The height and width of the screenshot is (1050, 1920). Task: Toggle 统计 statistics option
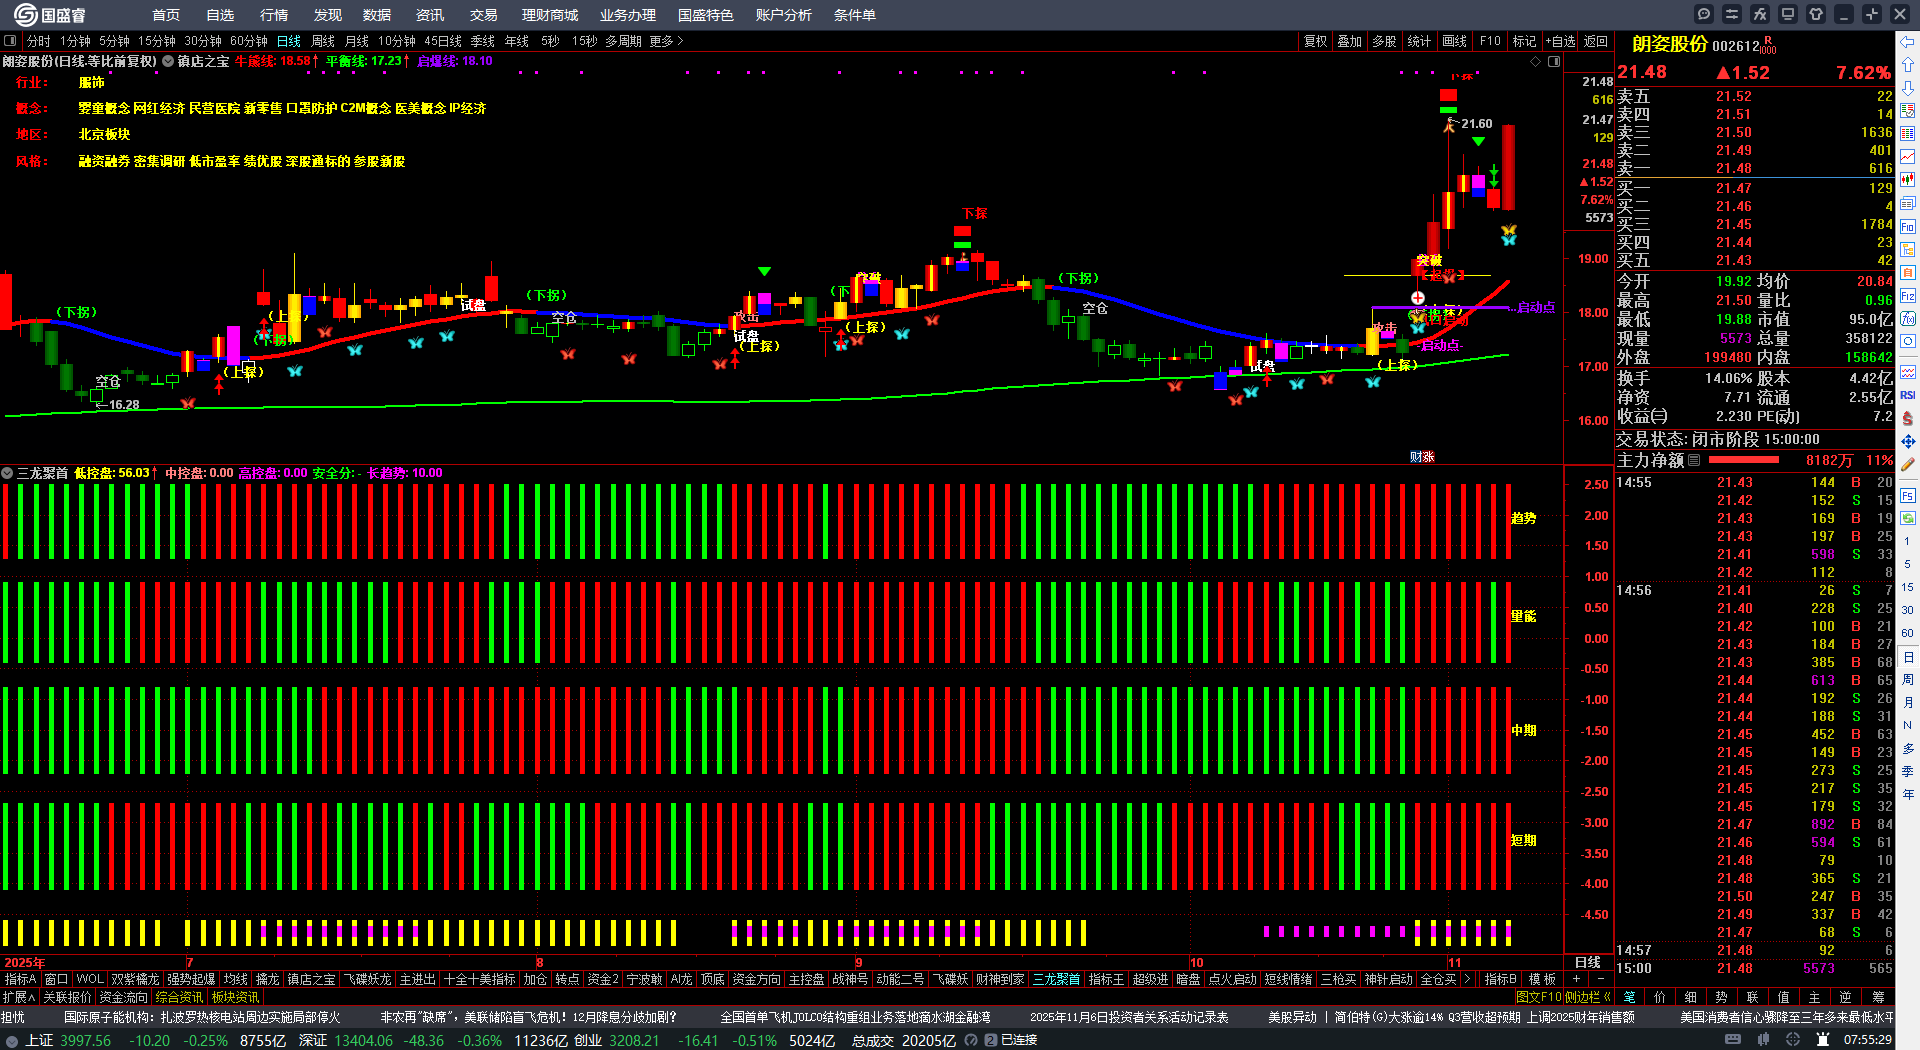(1419, 41)
